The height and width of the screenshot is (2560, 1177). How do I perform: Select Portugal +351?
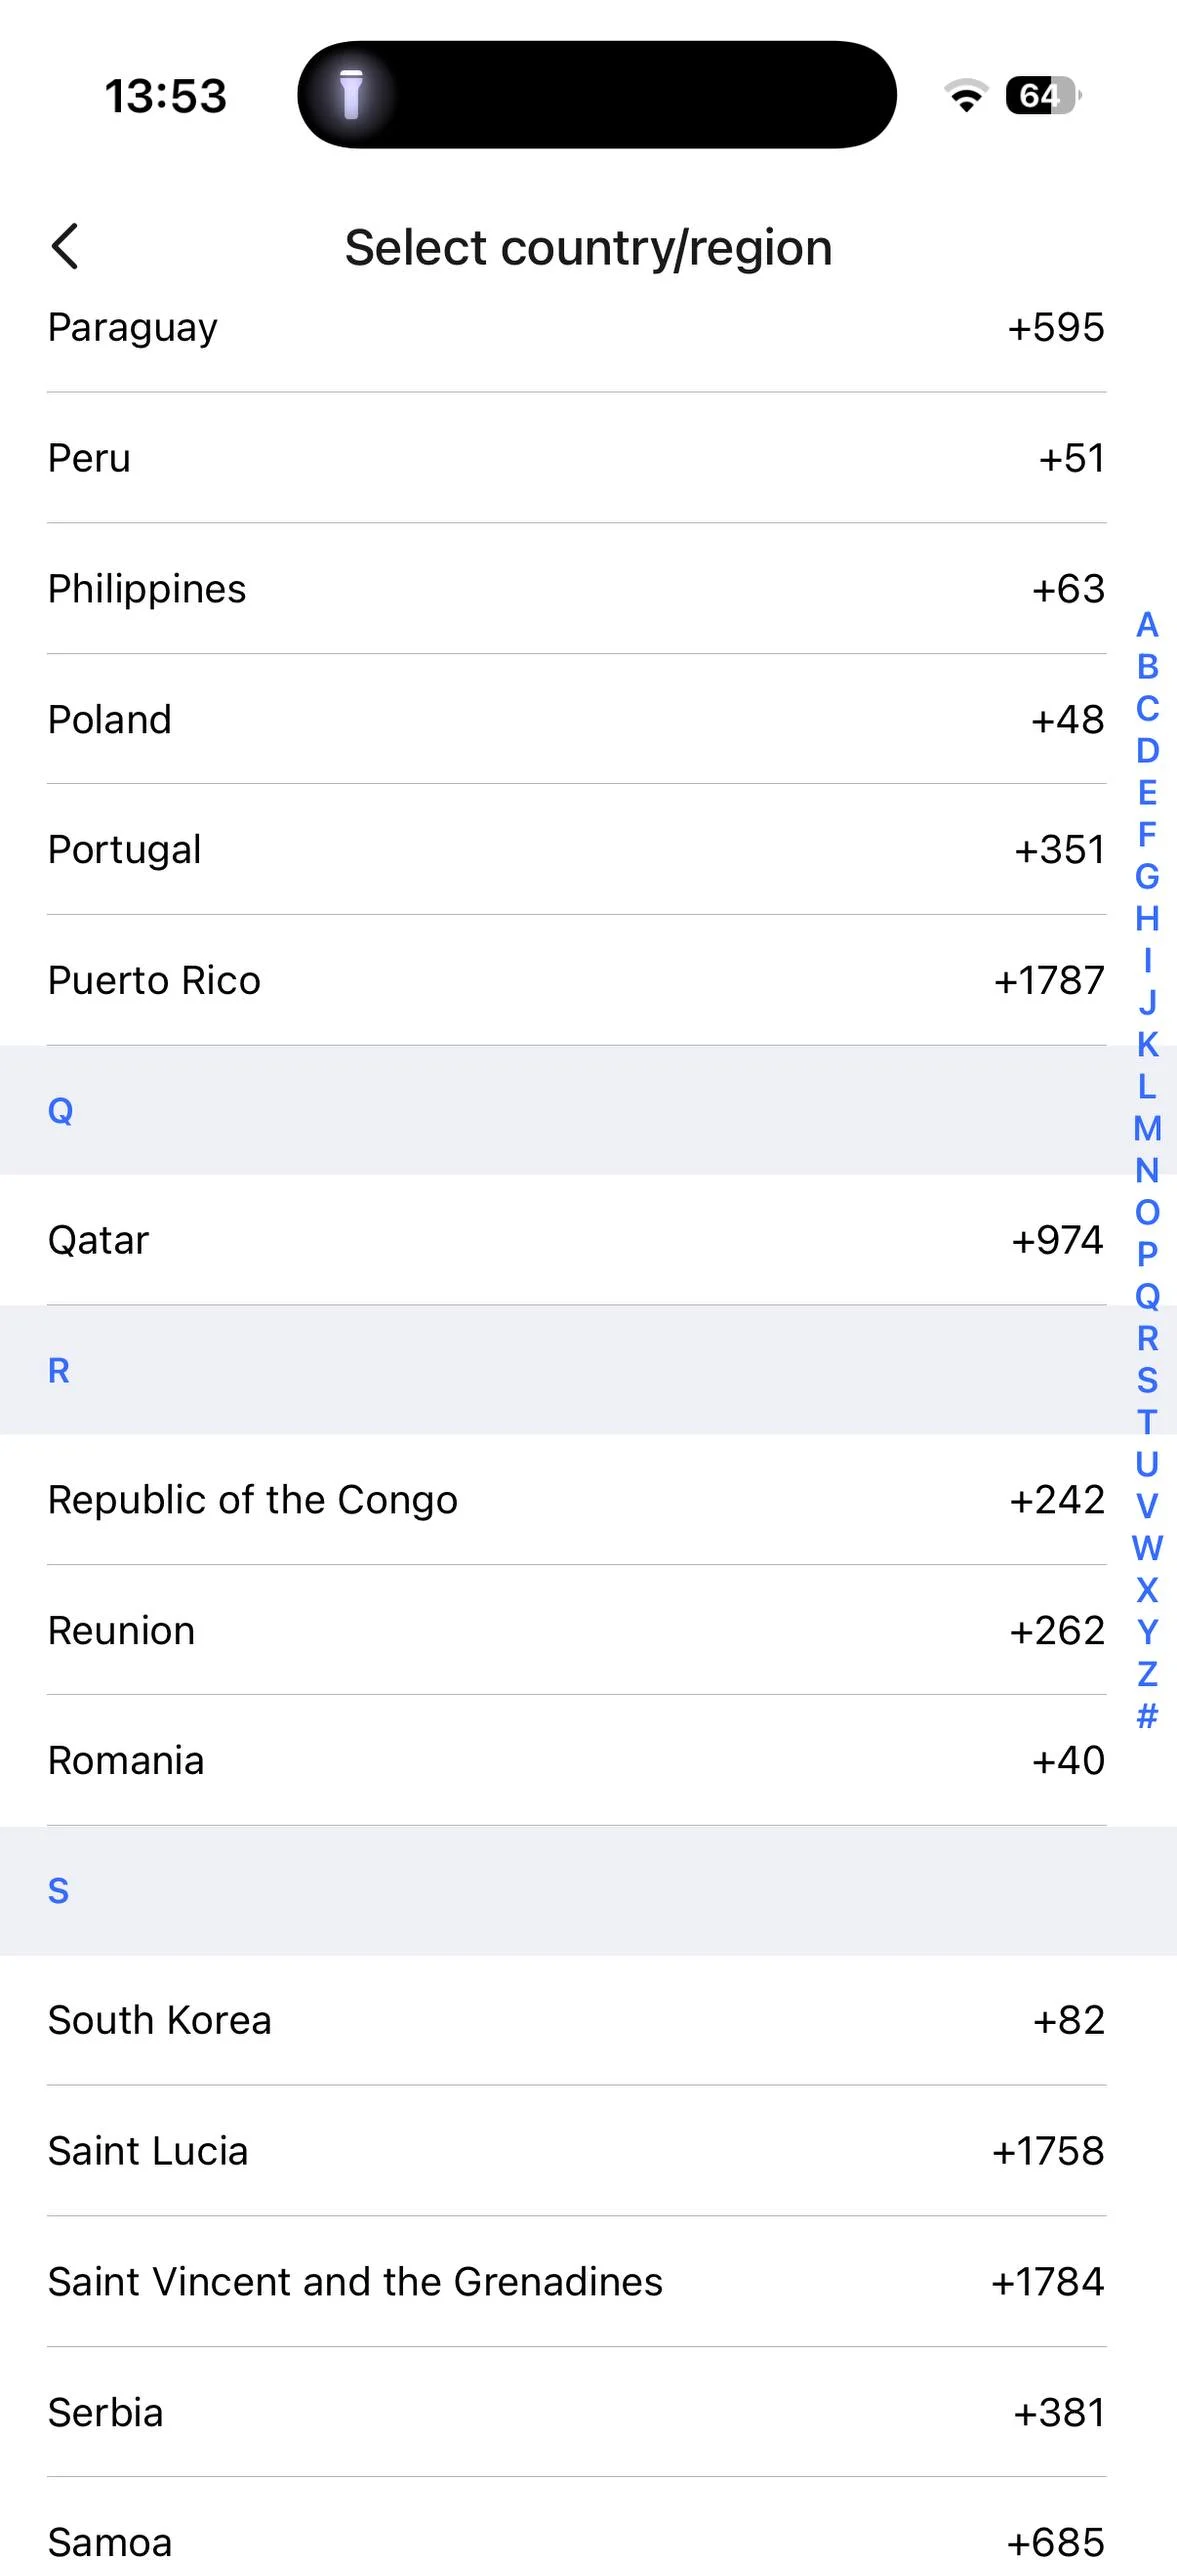[x=576, y=850]
